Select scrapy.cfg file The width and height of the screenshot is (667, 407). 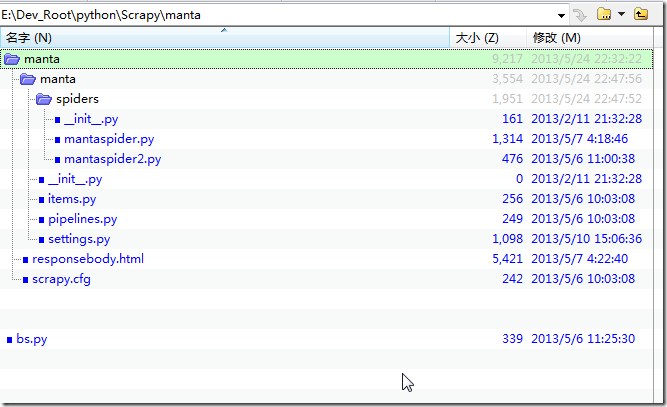[61, 279]
